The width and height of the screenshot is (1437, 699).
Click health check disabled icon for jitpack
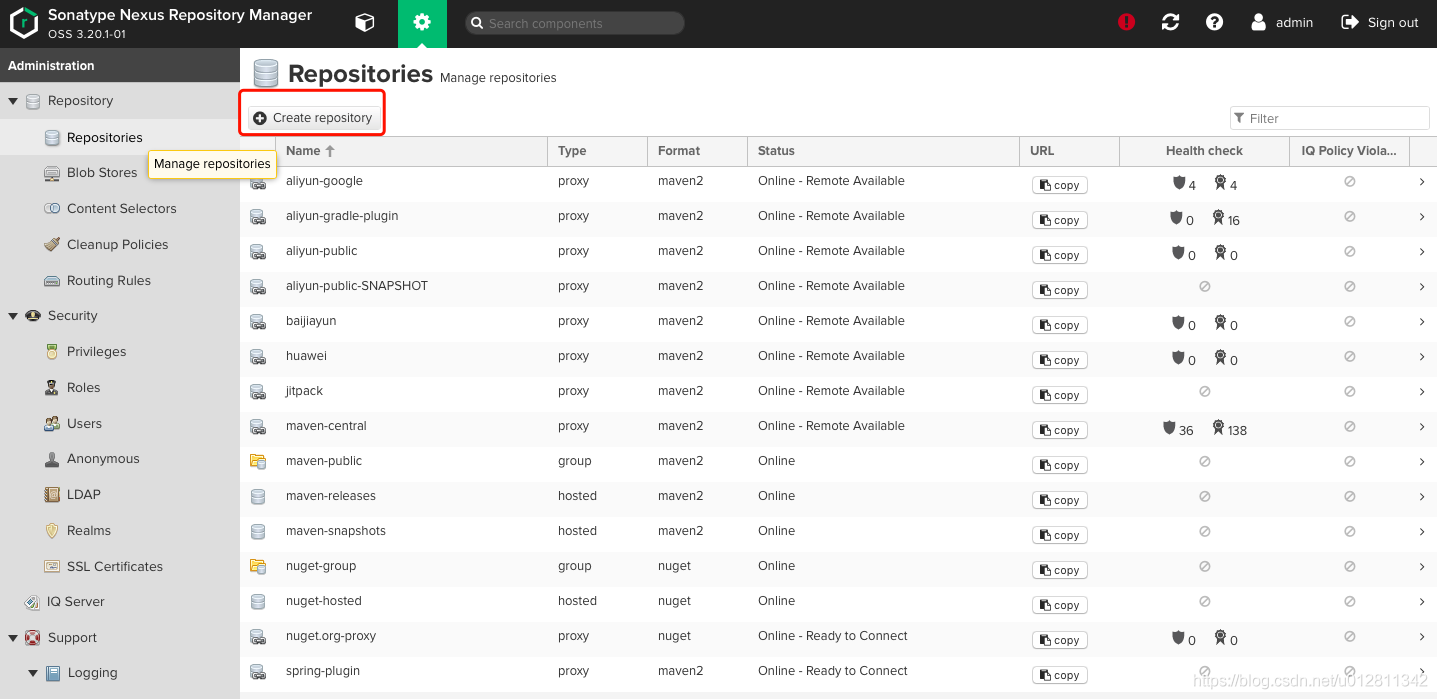coord(1205,392)
